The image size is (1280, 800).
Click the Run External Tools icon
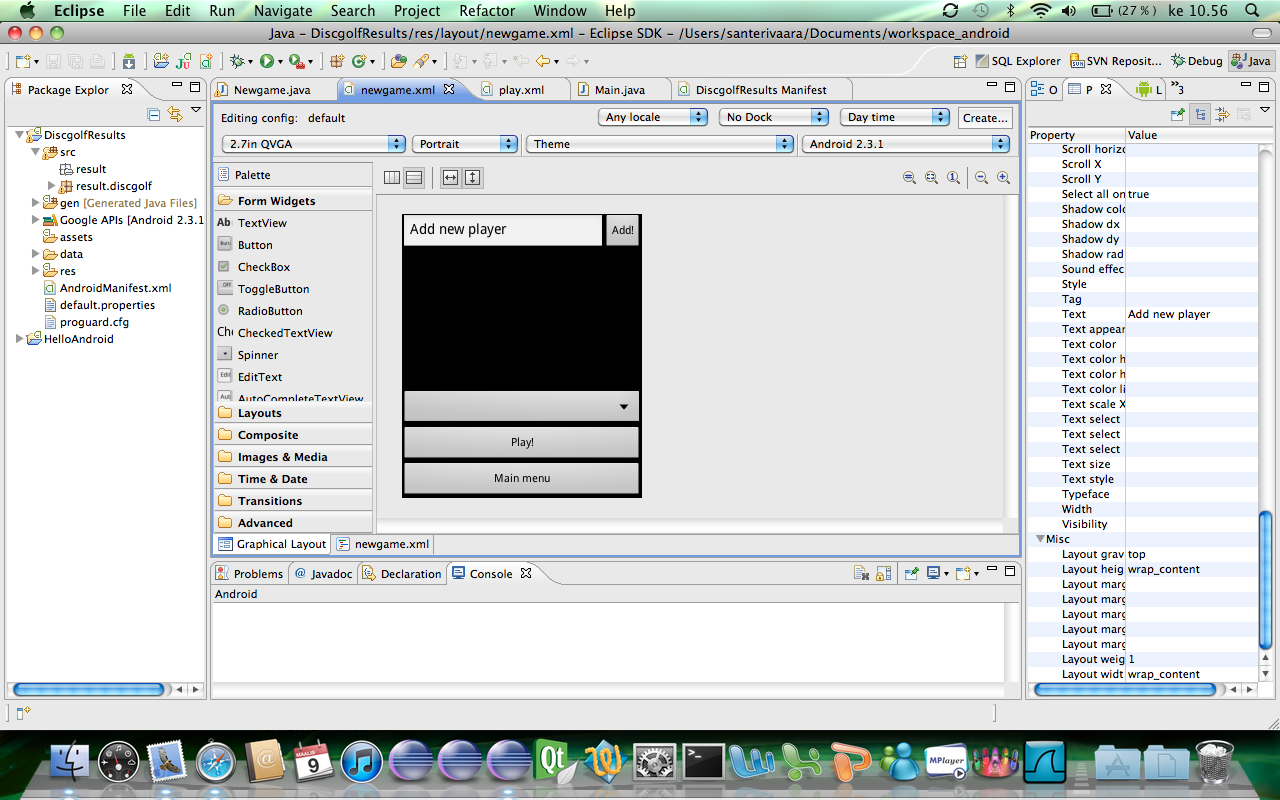[x=296, y=61]
